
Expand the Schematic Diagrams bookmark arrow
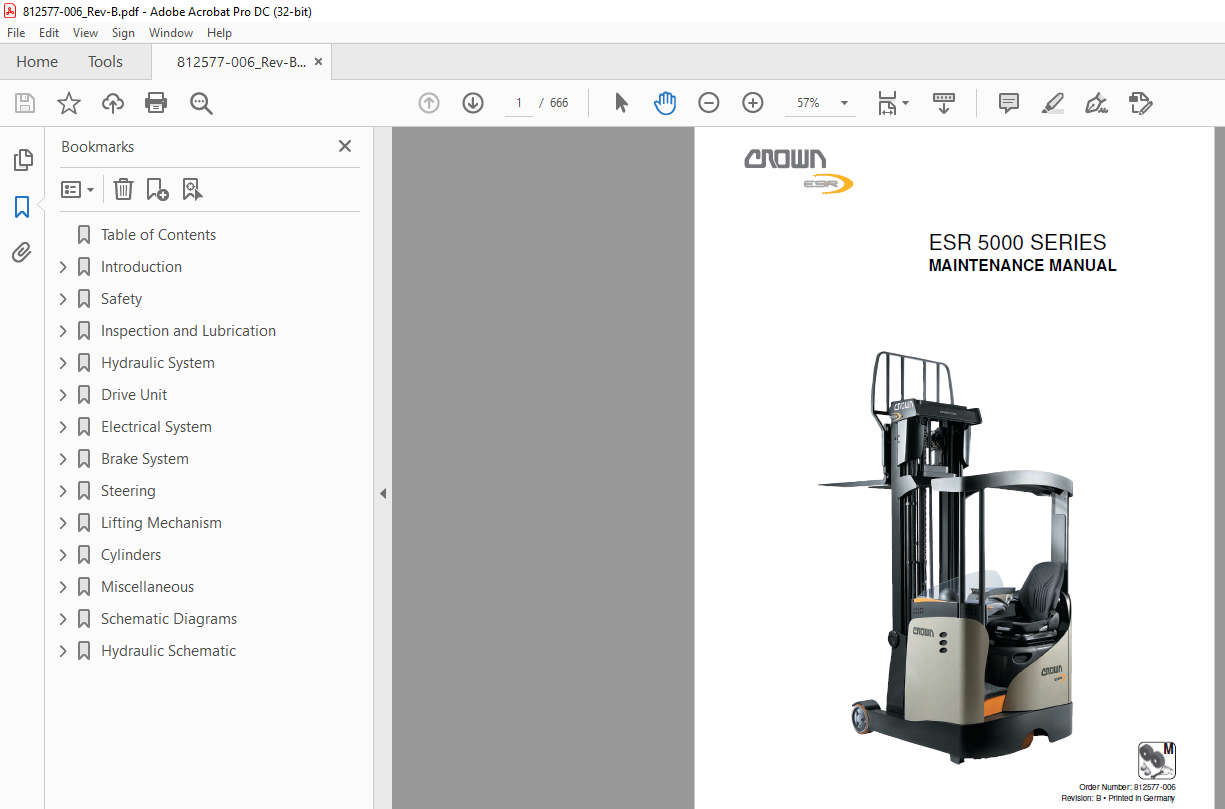click(63, 619)
